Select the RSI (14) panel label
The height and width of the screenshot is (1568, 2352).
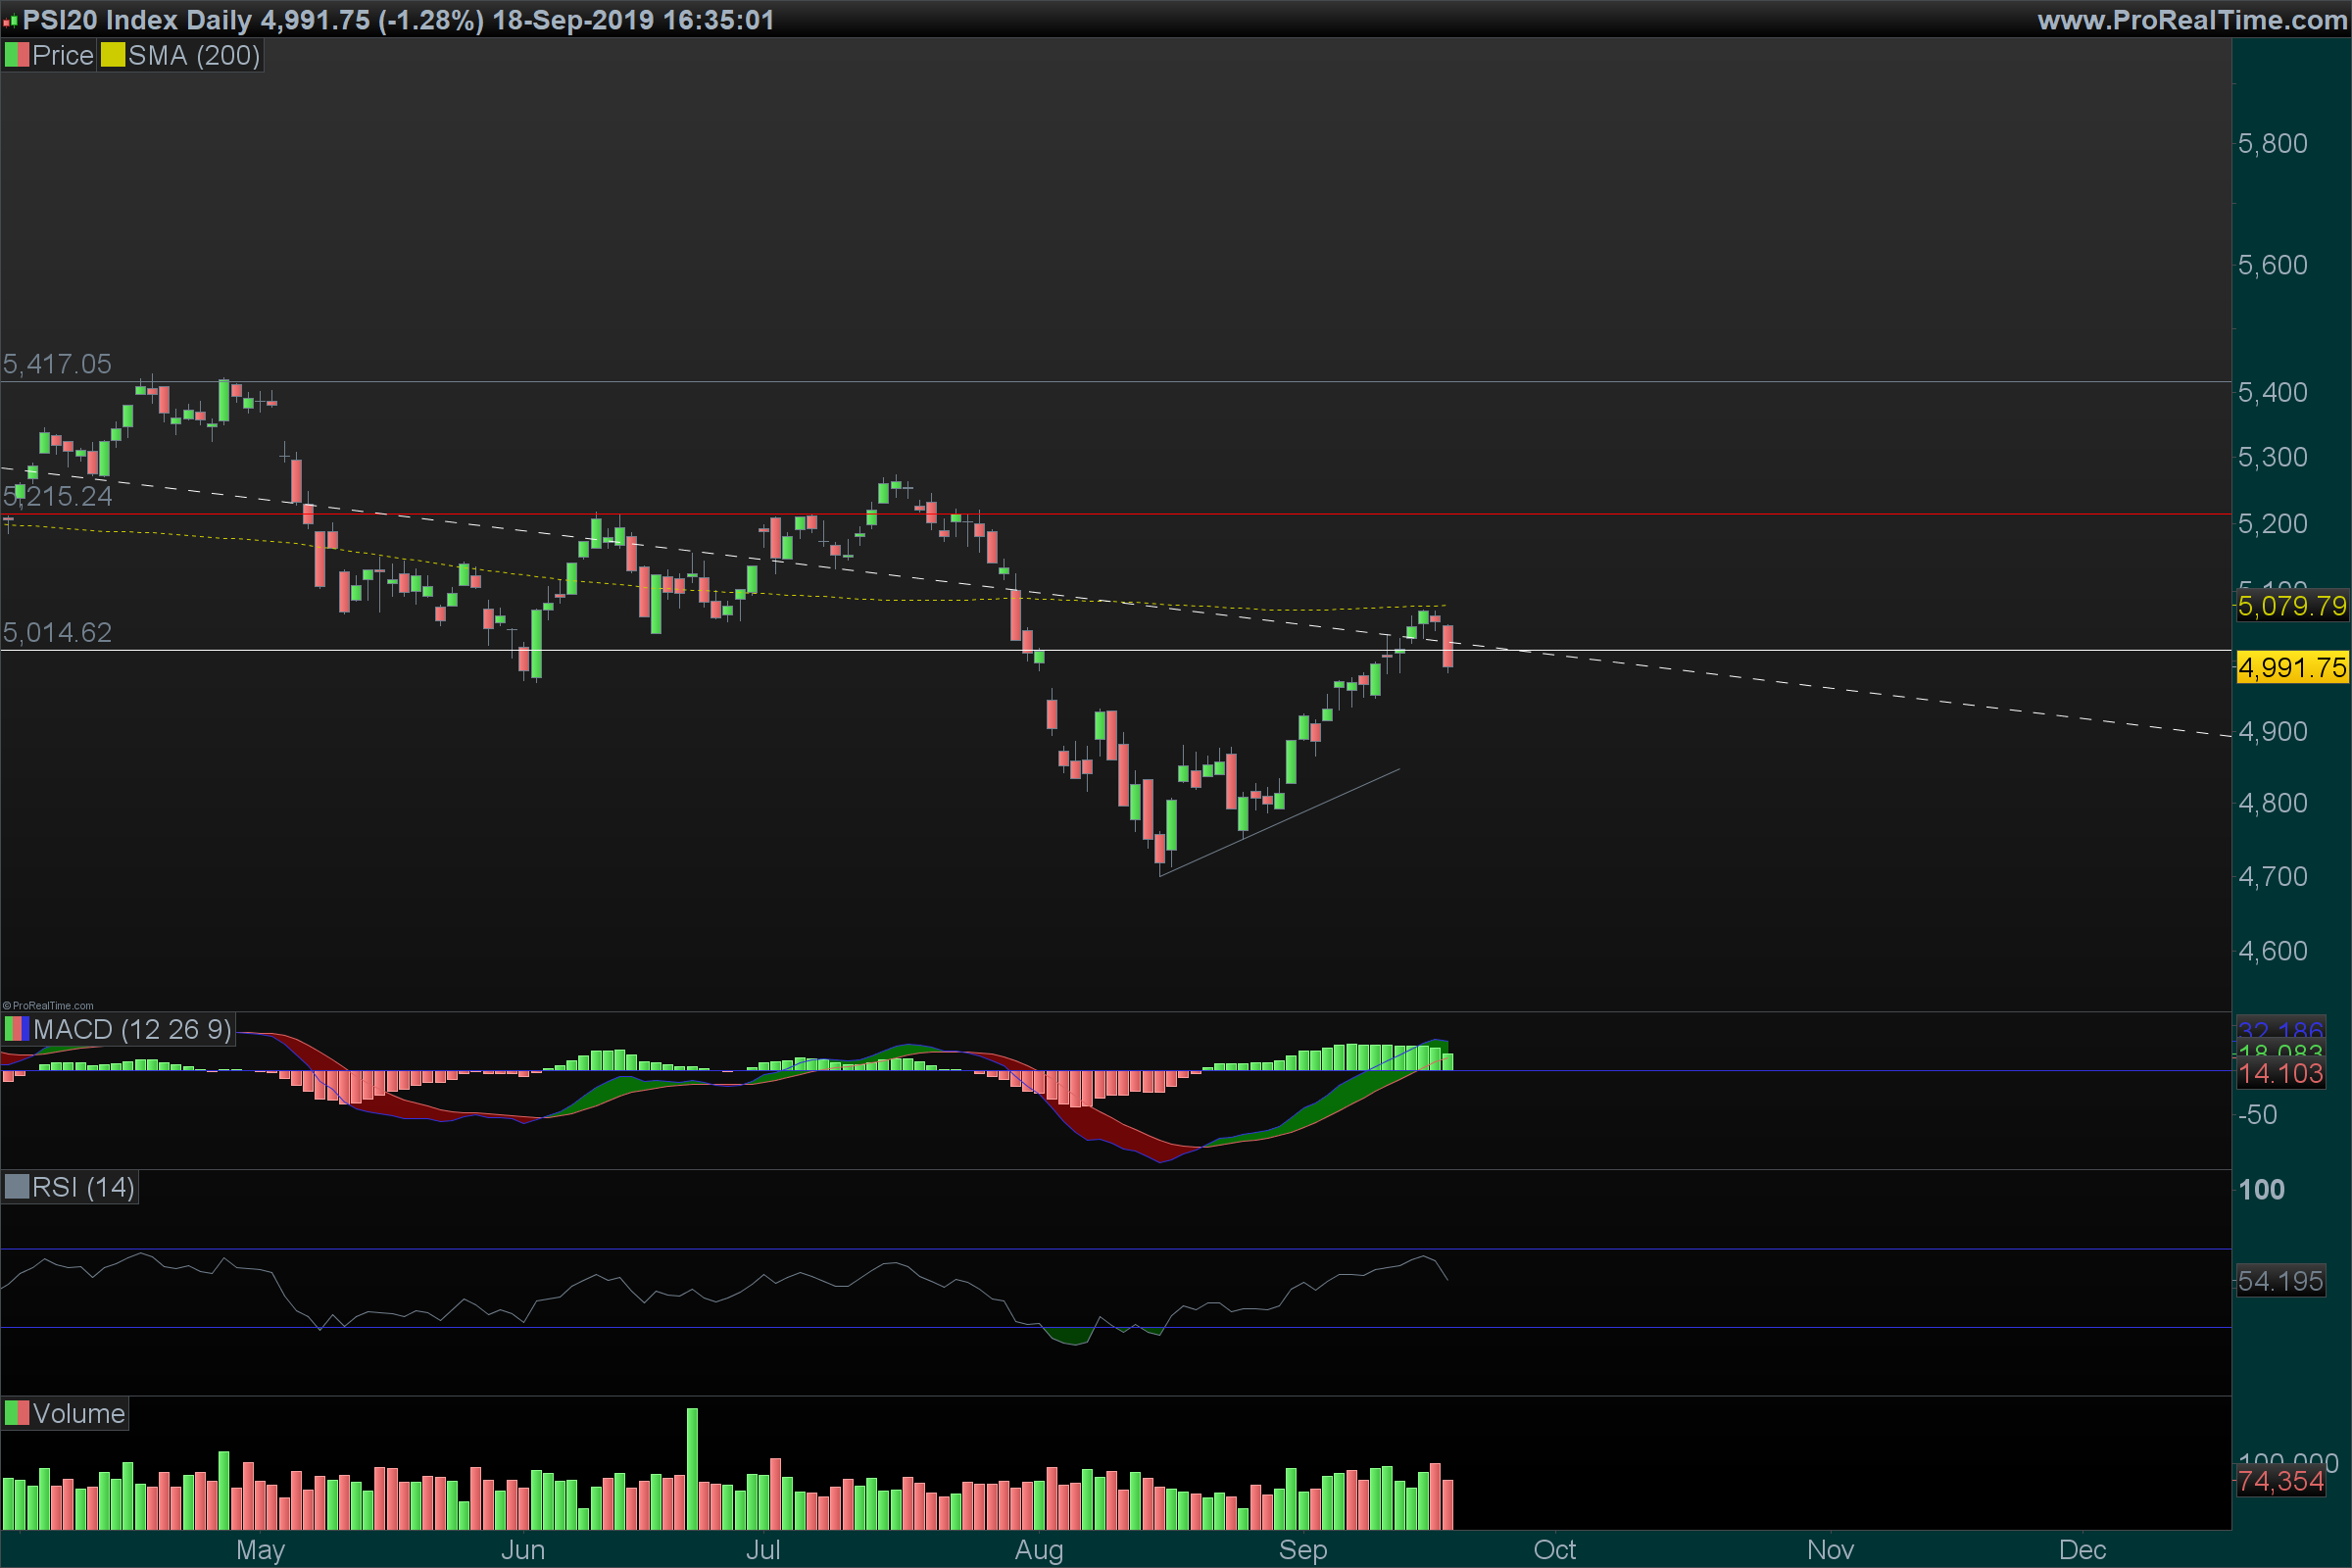click(x=83, y=1187)
